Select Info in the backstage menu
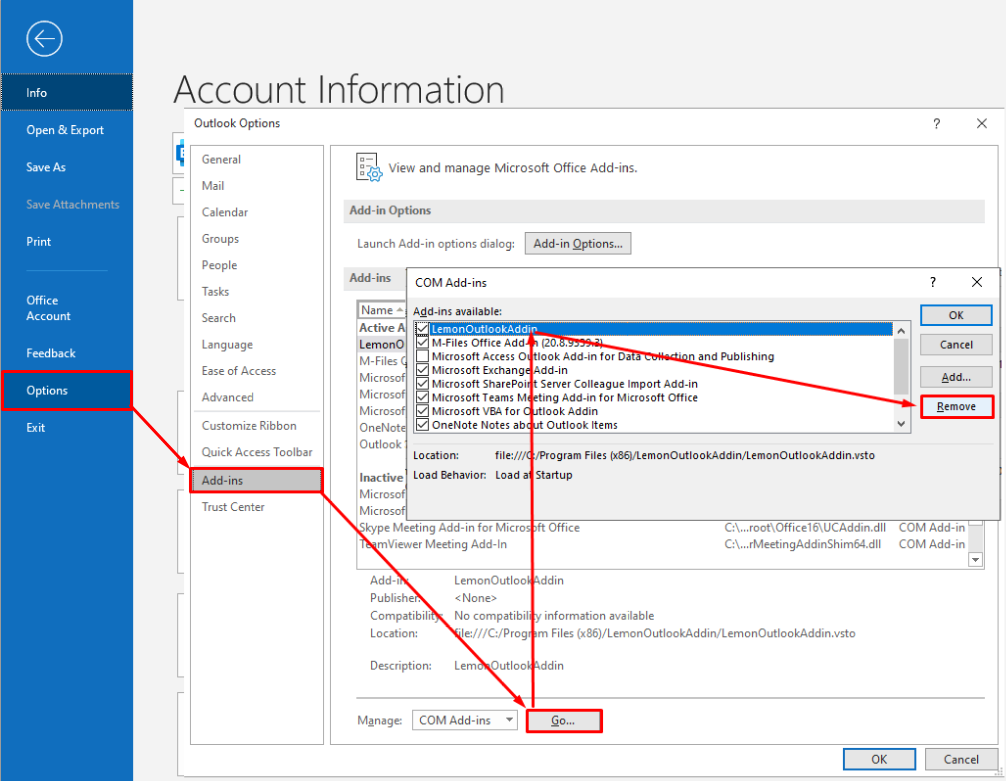Screen dimensions: 1006x781 [67, 92]
